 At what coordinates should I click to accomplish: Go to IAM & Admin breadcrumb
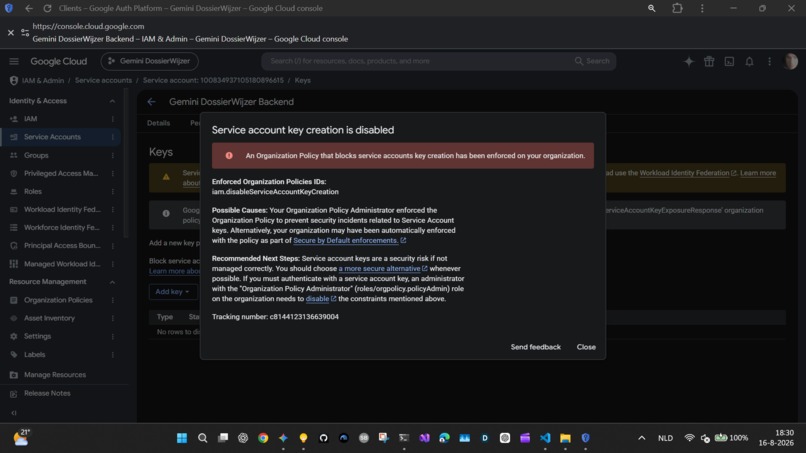(x=44, y=81)
